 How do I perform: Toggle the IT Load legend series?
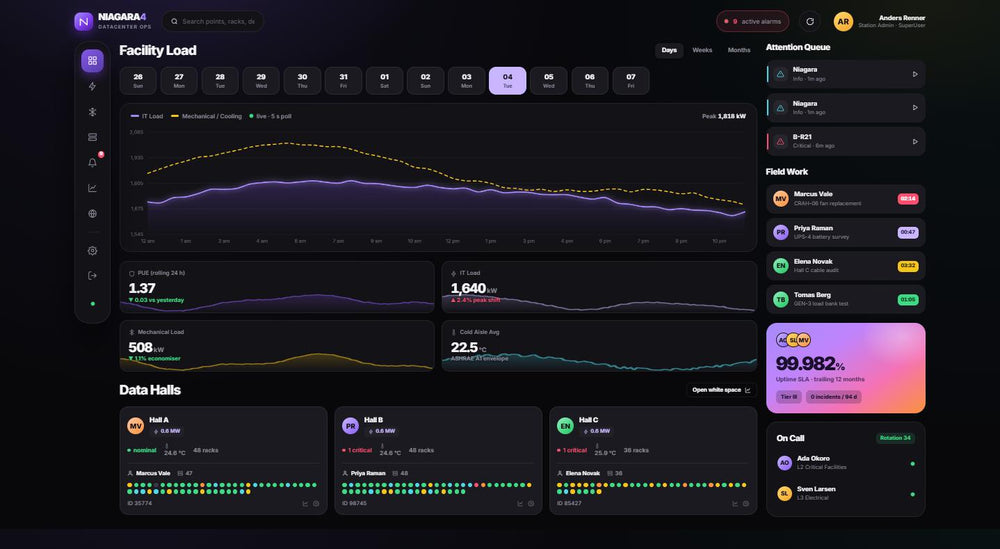tap(147, 116)
